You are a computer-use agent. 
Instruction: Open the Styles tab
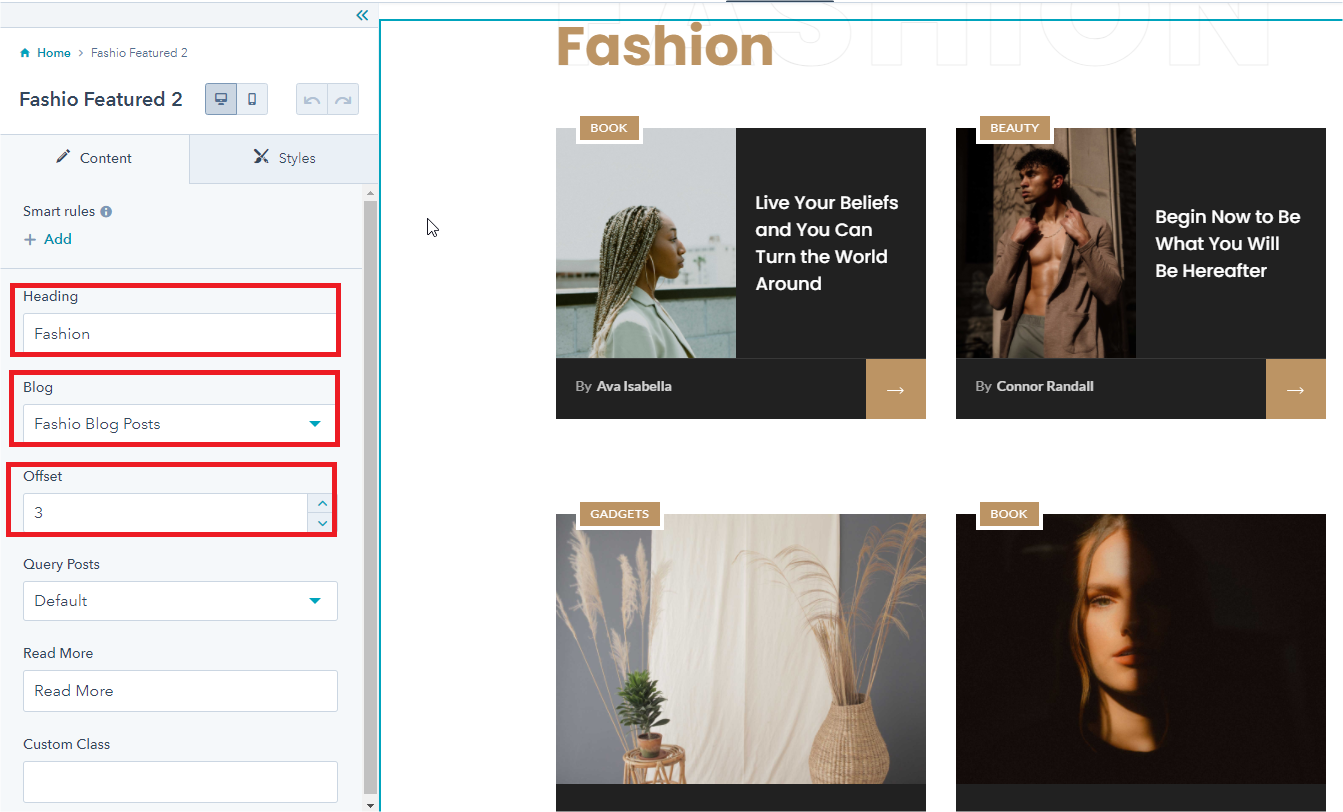click(x=284, y=158)
